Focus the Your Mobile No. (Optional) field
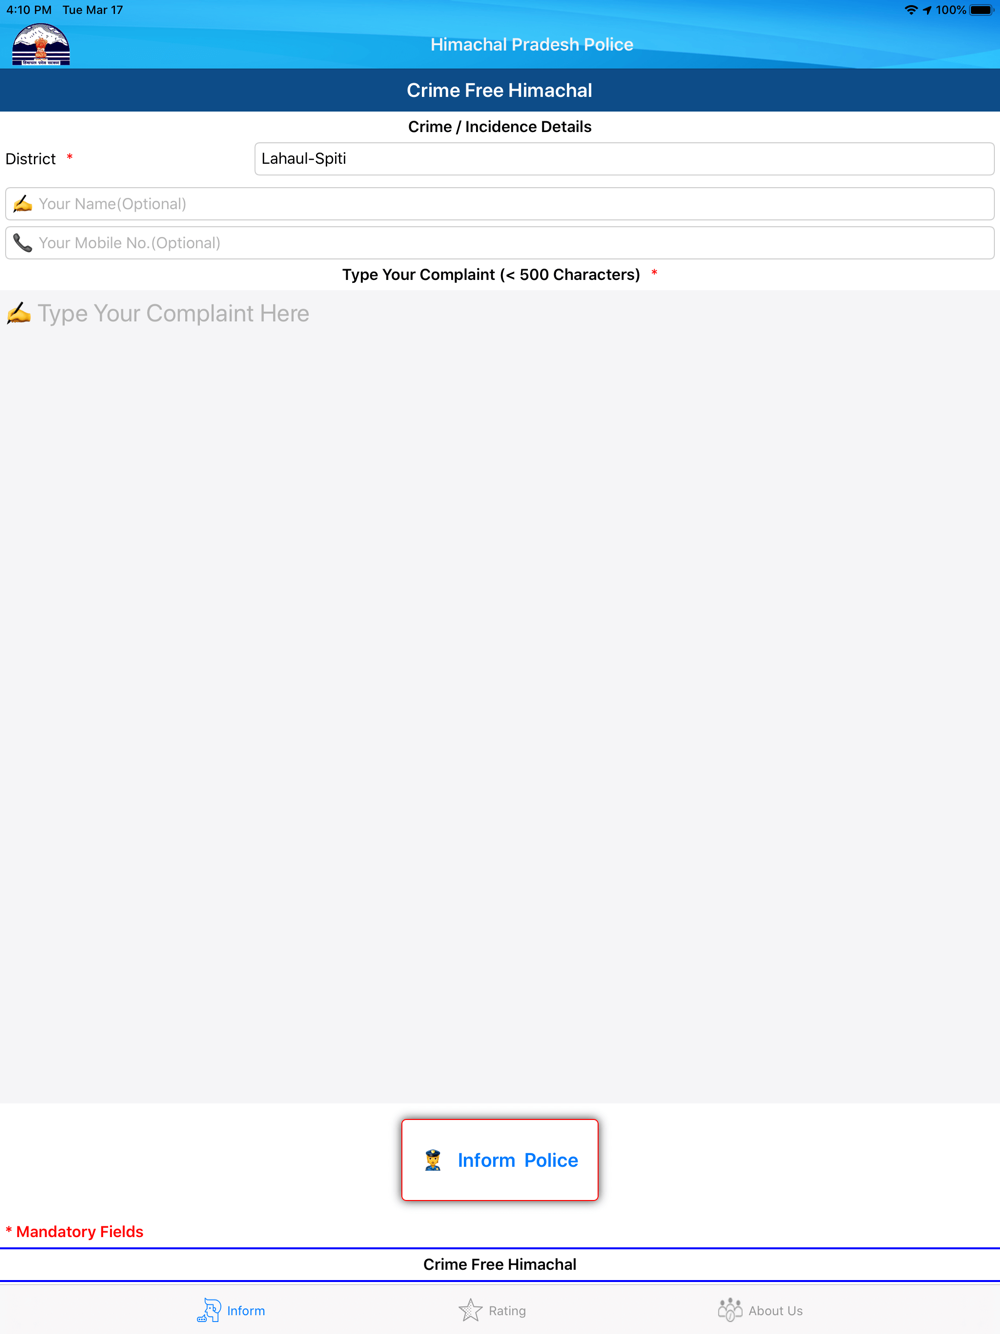The width and height of the screenshot is (1000, 1334). [x=500, y=243]
